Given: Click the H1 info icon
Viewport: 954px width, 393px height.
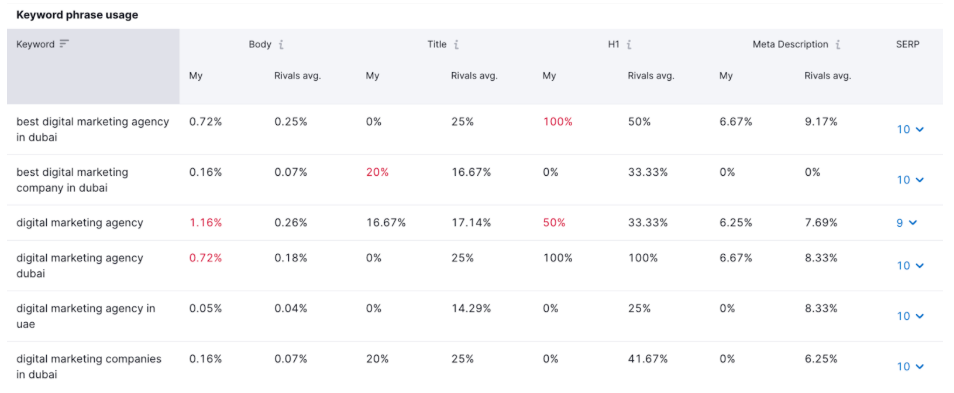Looking at the screenshot, I should [629, 44].
